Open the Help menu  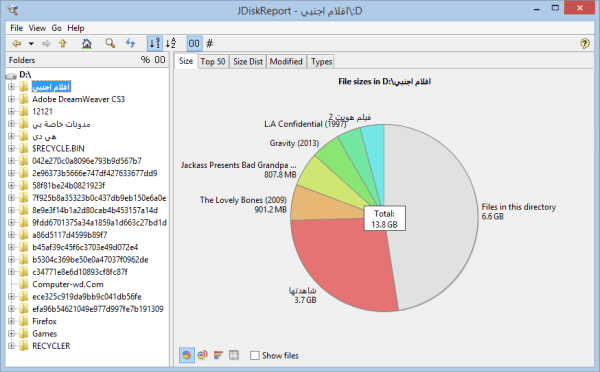pyautogui.click(x=76, y=28)
